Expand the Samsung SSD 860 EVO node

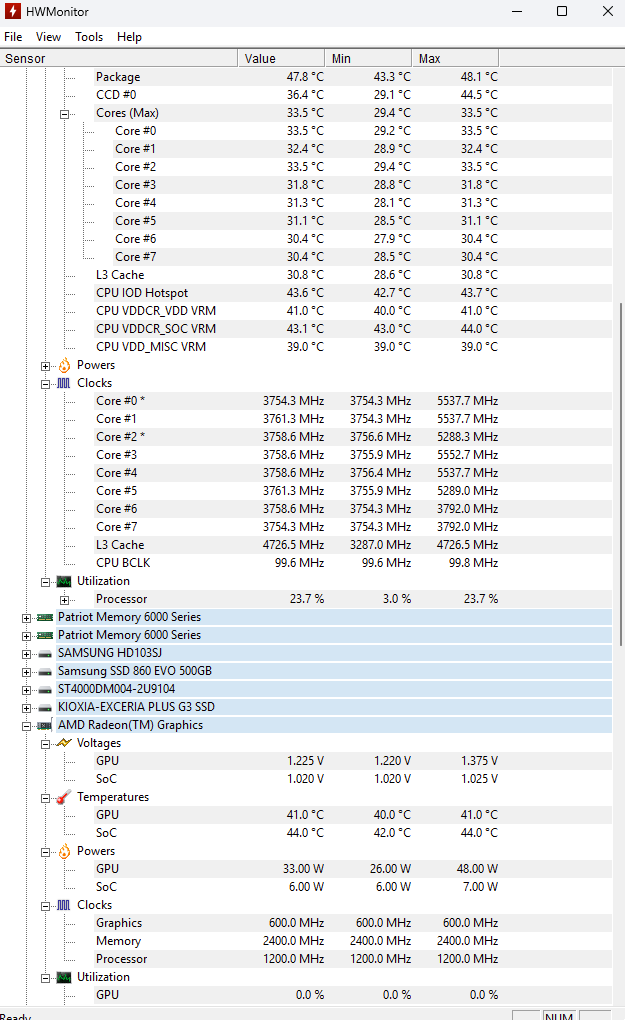tap(26, 672)
